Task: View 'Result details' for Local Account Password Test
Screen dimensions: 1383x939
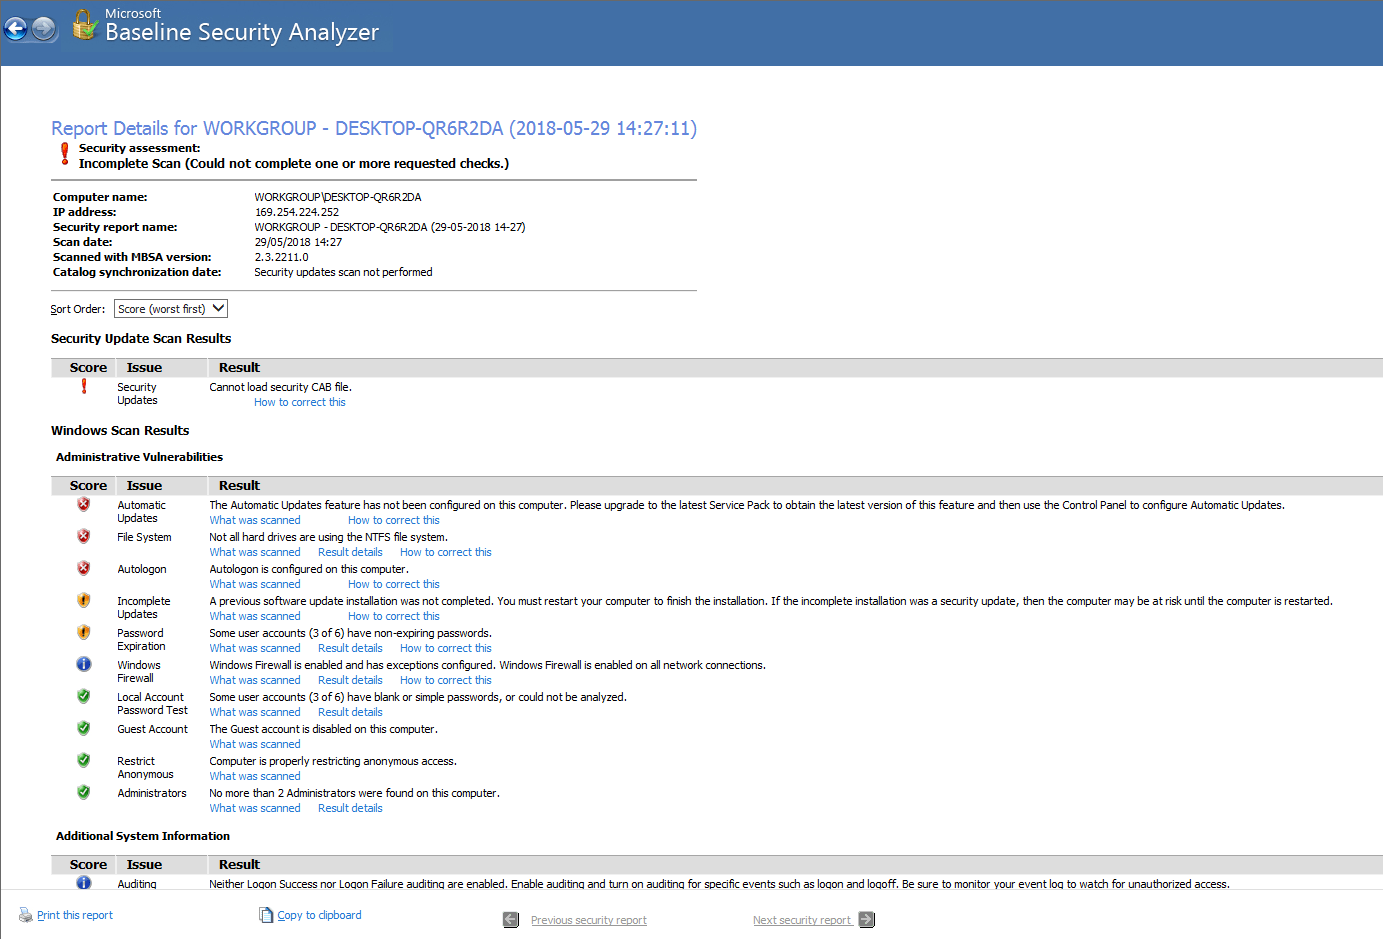Action: point(350,712)
